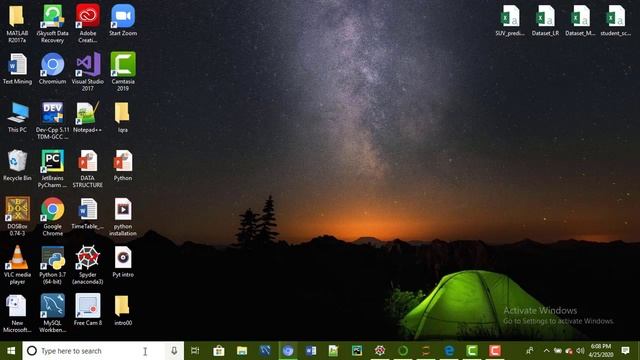
Task: Select Python 3.7 (64-bit) shortcut
Action: tap(52, 258)
